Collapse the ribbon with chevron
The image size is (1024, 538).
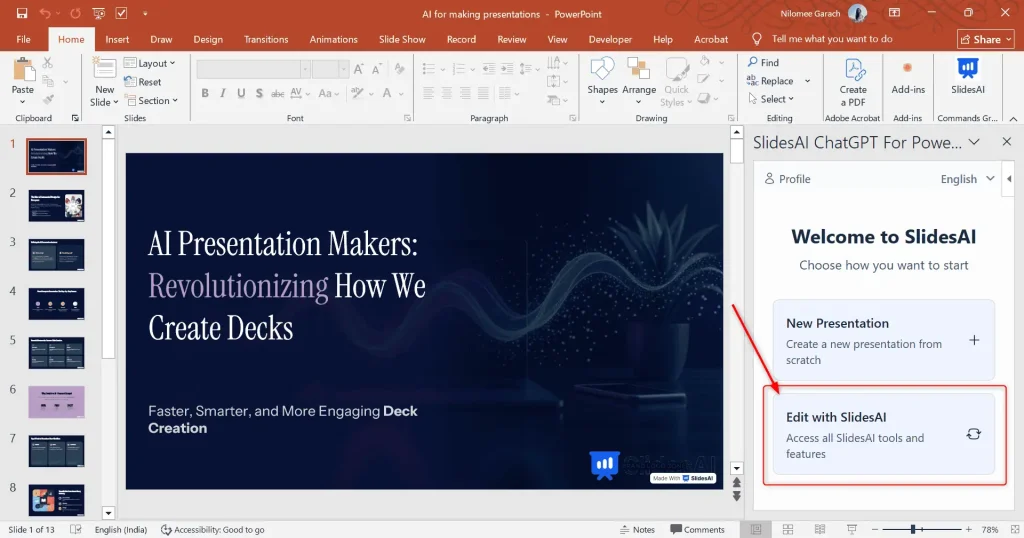click(1013, 119)
